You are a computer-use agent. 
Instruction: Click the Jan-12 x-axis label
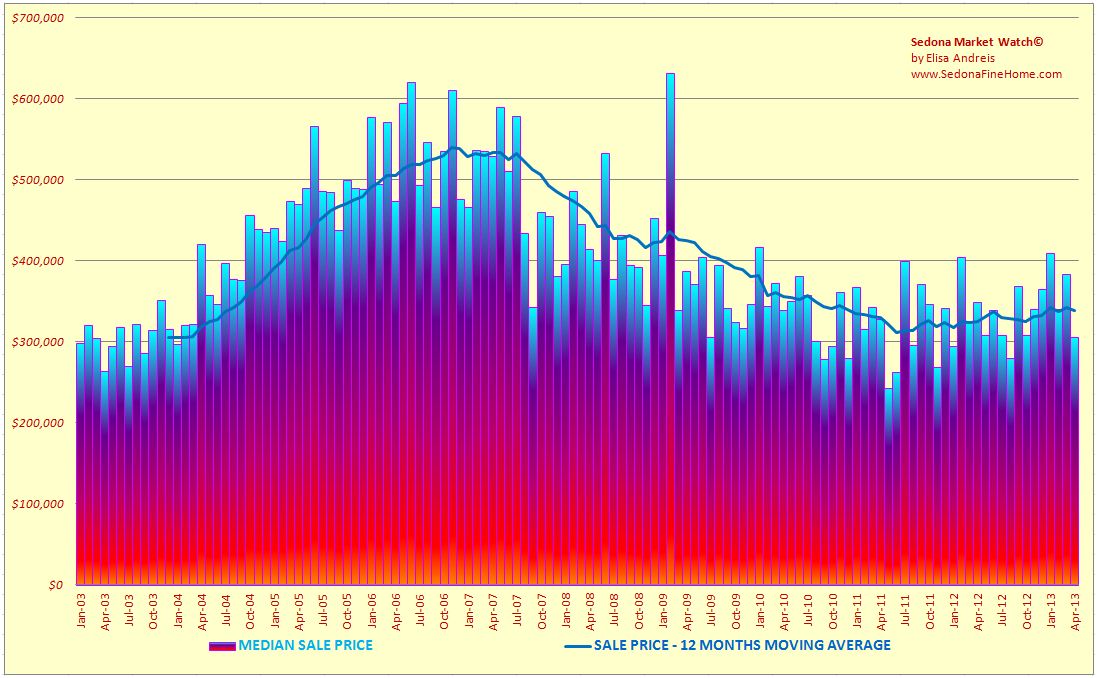[954, 610]
